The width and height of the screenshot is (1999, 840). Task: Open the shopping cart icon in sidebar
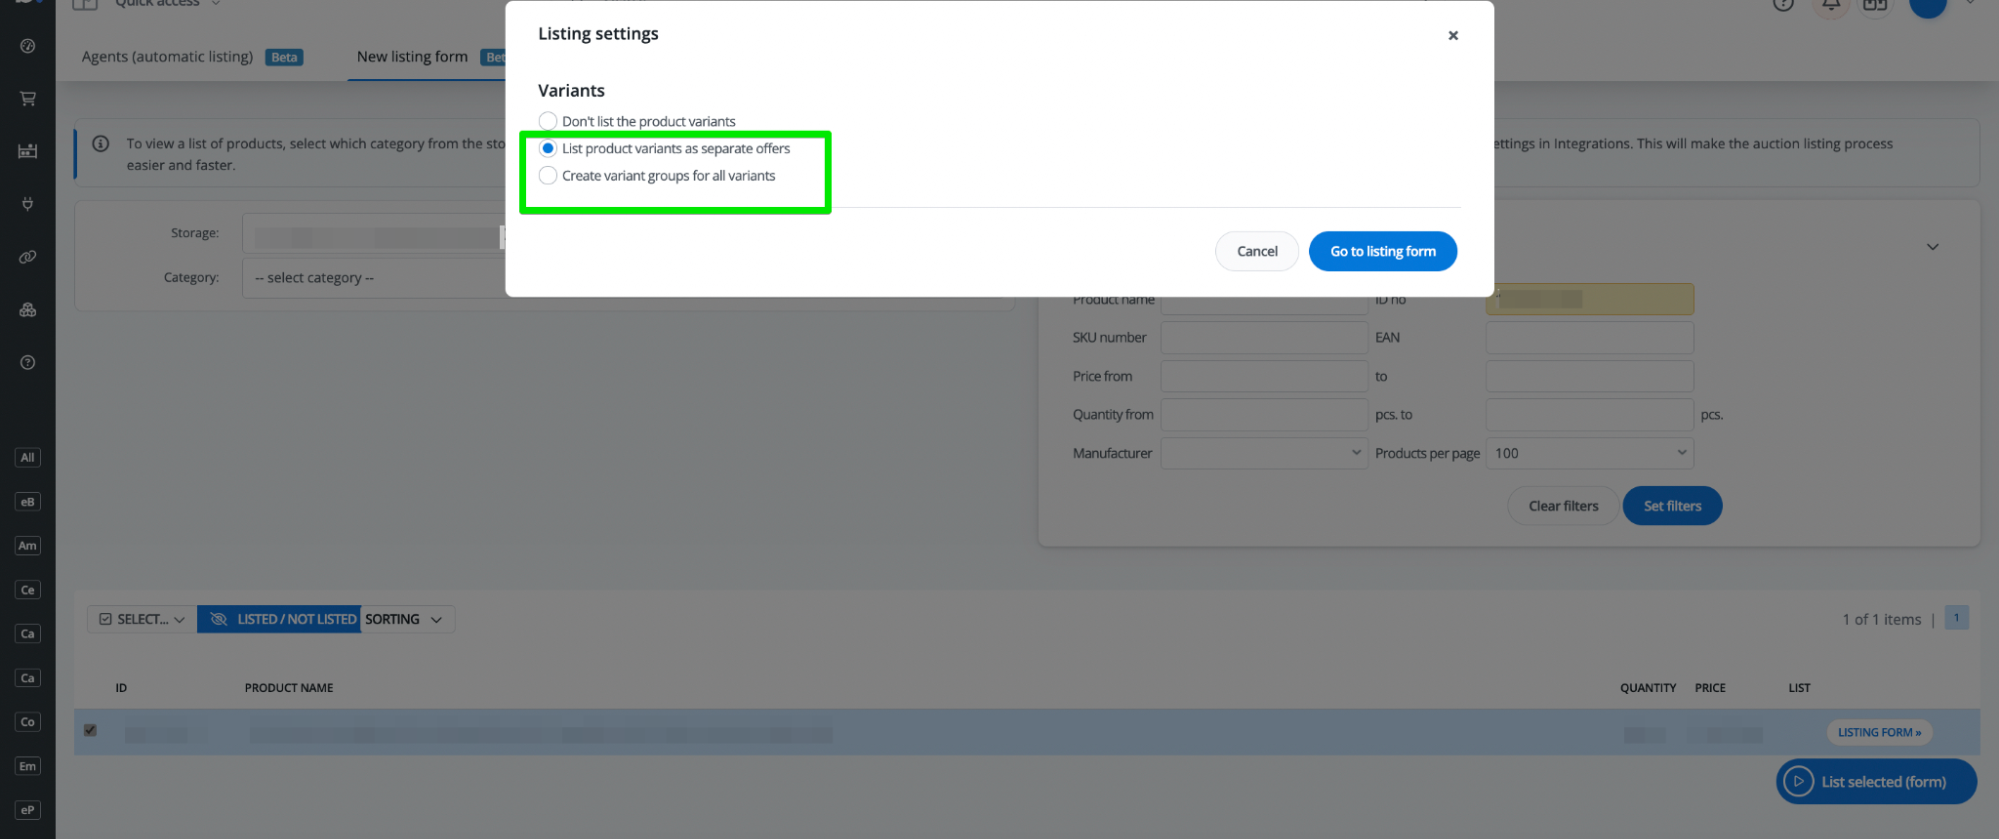click(28, 98)
